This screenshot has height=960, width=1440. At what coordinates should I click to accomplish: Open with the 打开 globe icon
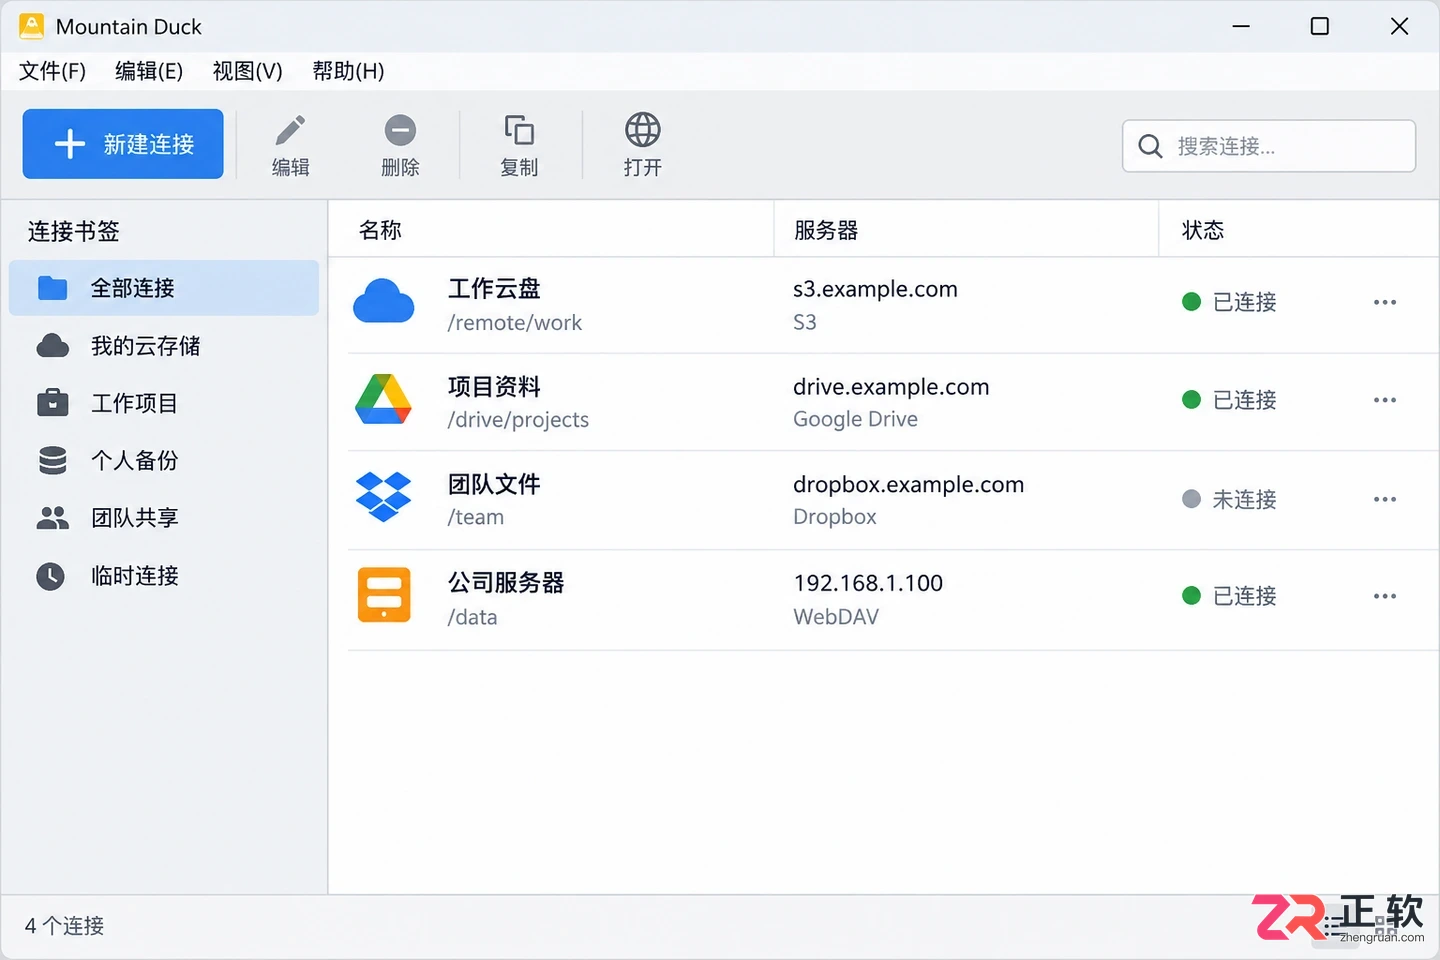(642, 130)
